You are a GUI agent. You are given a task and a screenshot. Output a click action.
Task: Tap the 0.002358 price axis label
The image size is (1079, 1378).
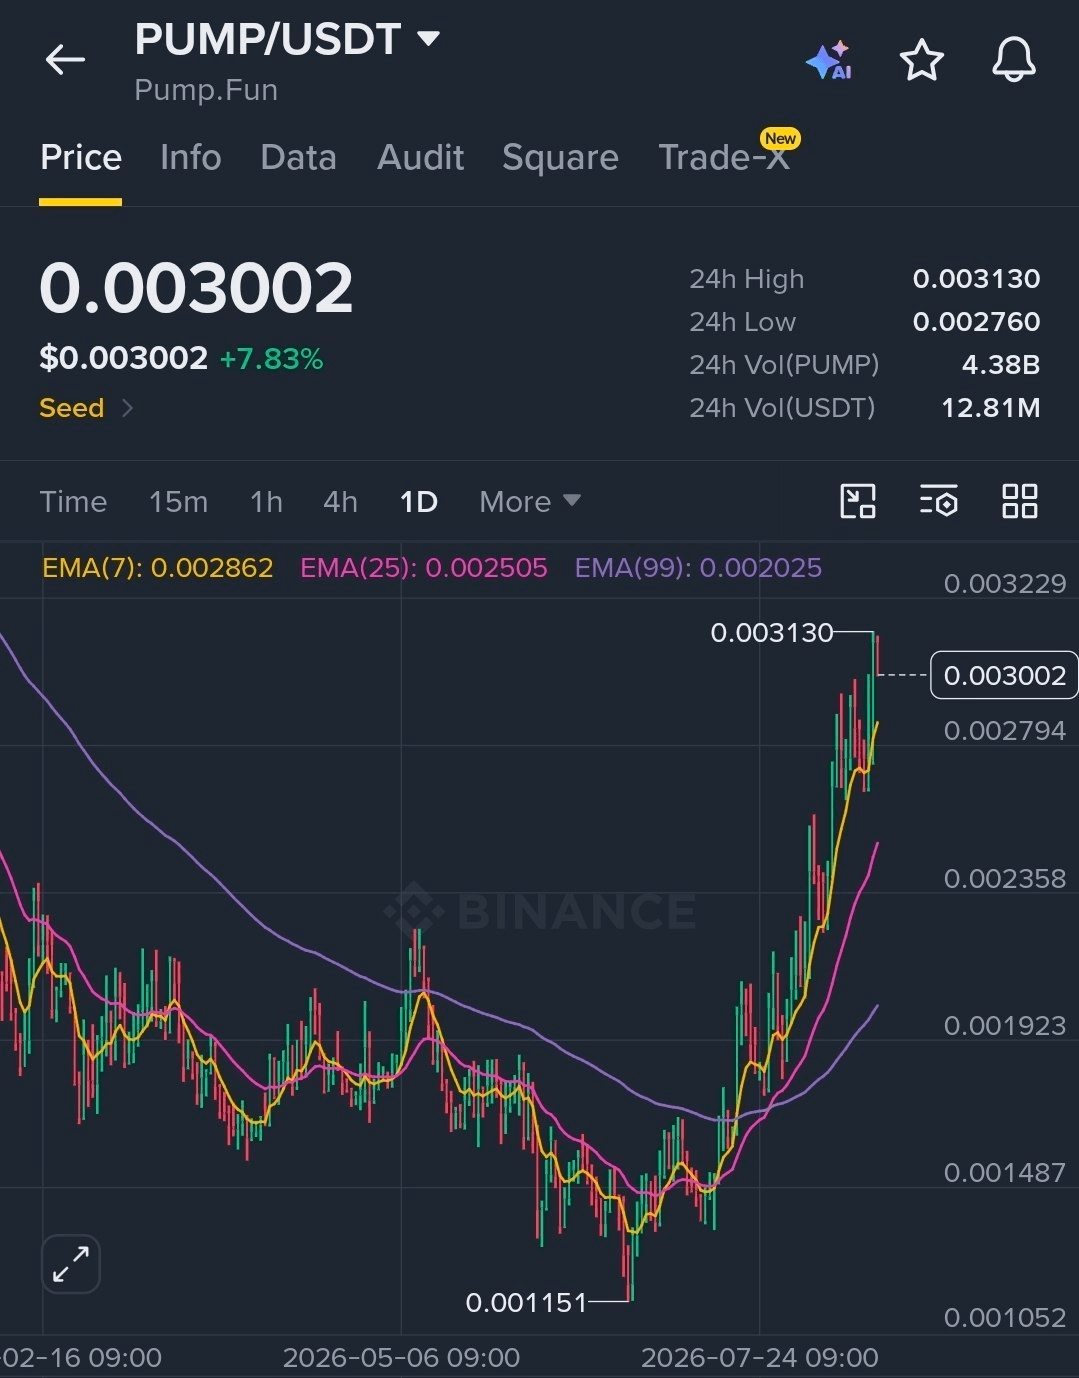1005,879
